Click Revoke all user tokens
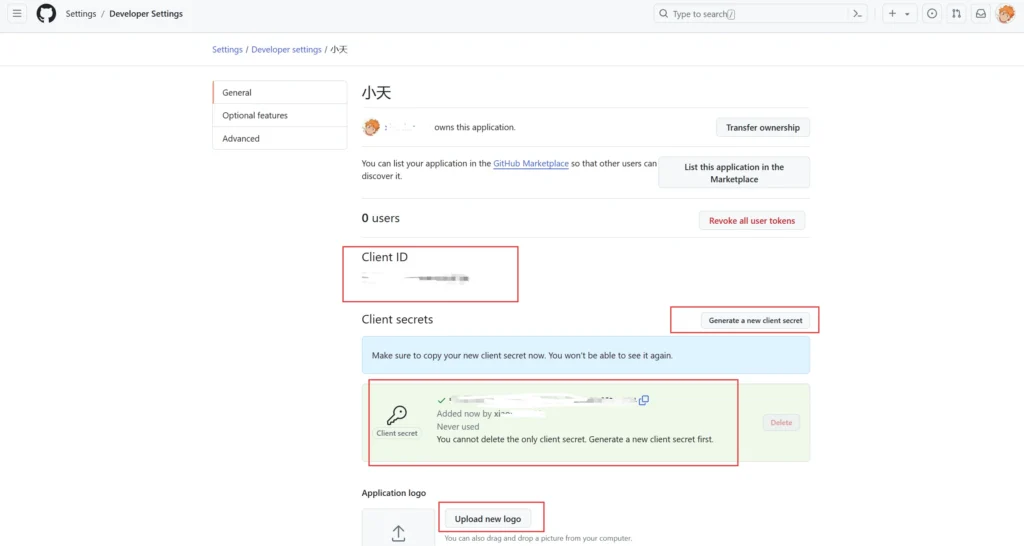1024x546 pixels. (x=752, y=221)
